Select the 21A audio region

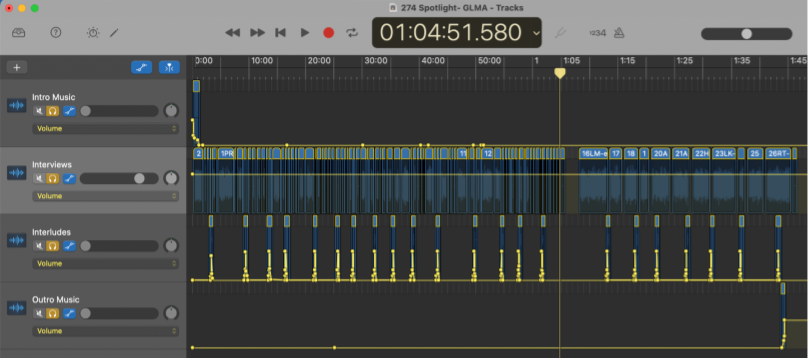pyautogui.click(x=681, y=181)
